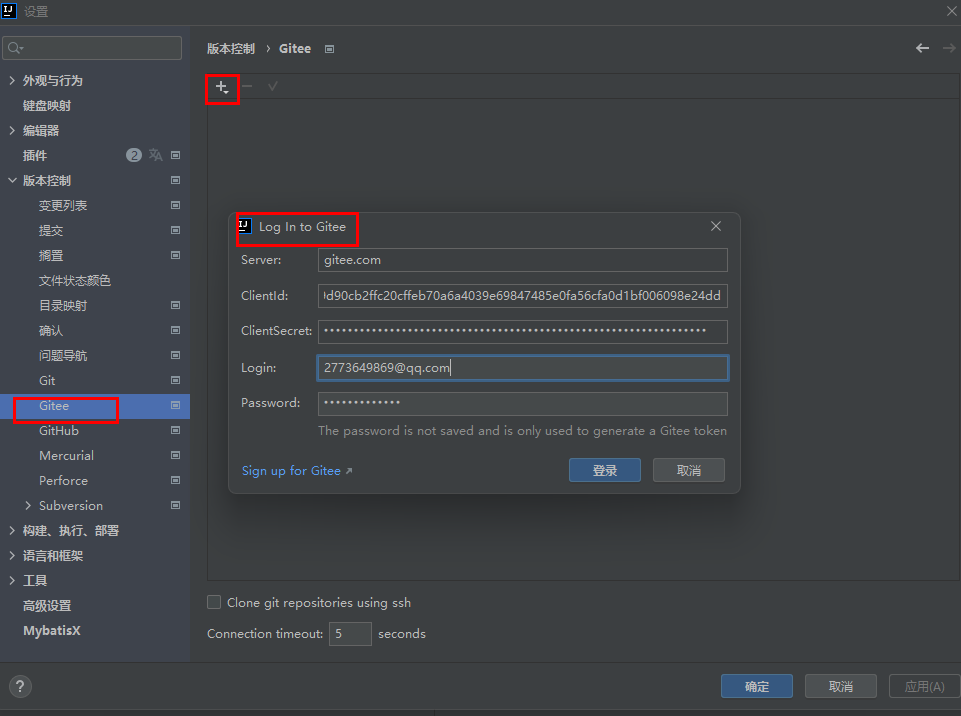Click the project icon on Git row

(175, 381)
